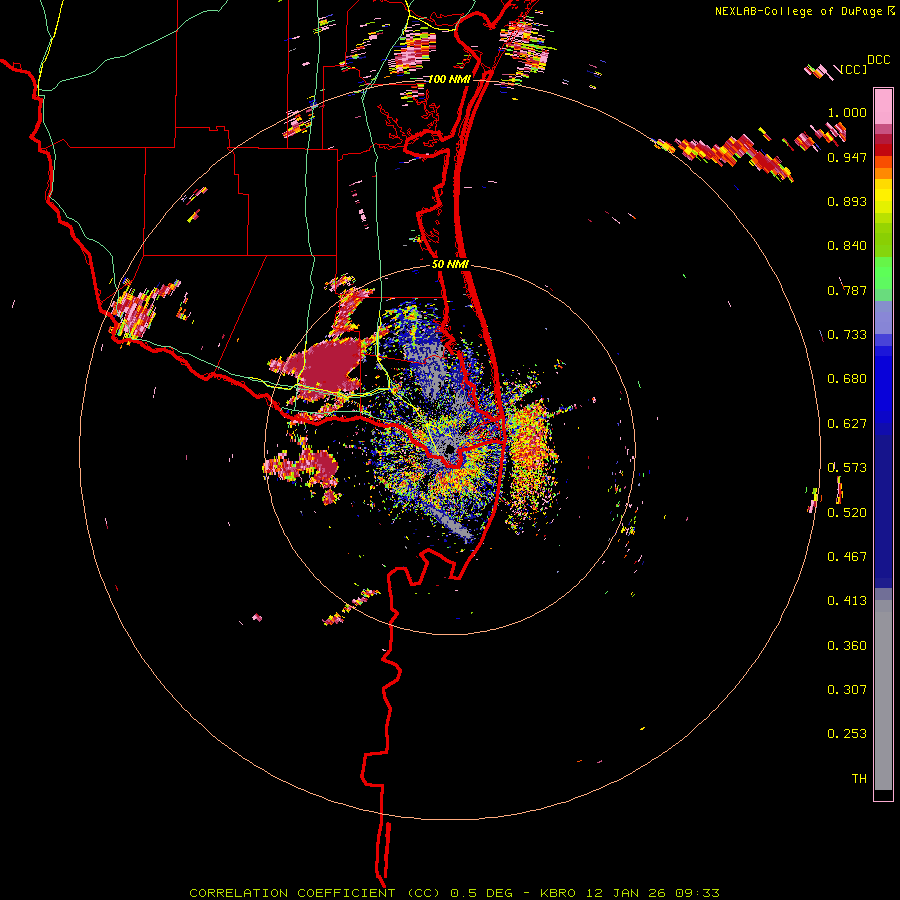Click the 0.787 legend value
Screen dimensions: 900x900
pos(847,290)
